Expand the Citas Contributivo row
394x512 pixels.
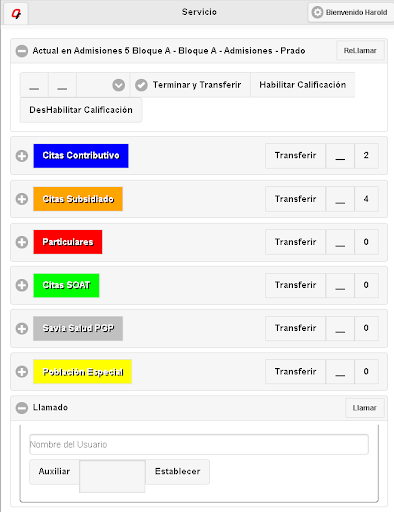point(22,156)
